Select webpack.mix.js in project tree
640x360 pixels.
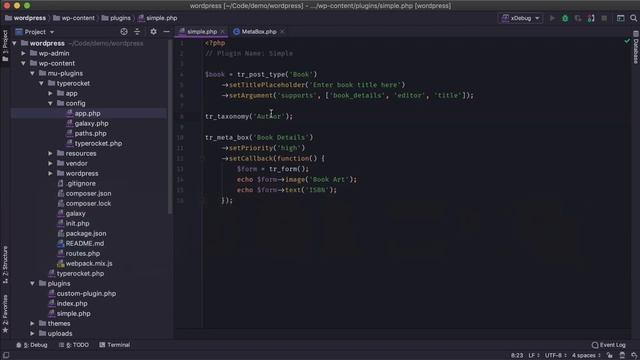tap(89, 263)
